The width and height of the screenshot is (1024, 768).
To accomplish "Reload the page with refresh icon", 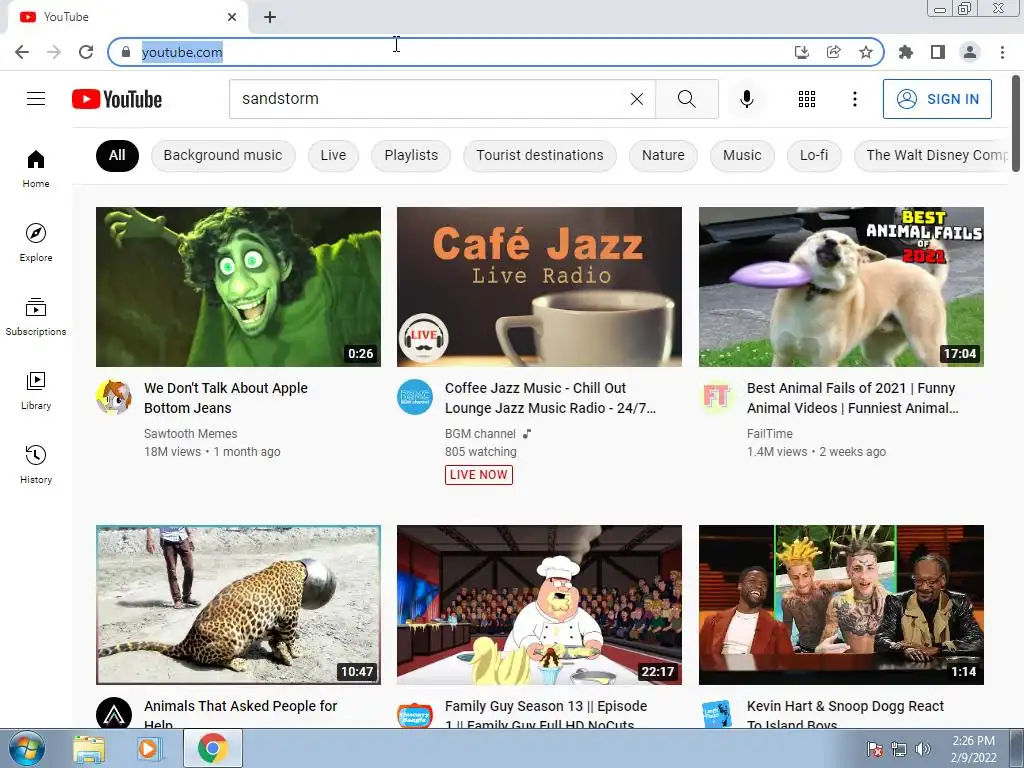I will [86, 52].
